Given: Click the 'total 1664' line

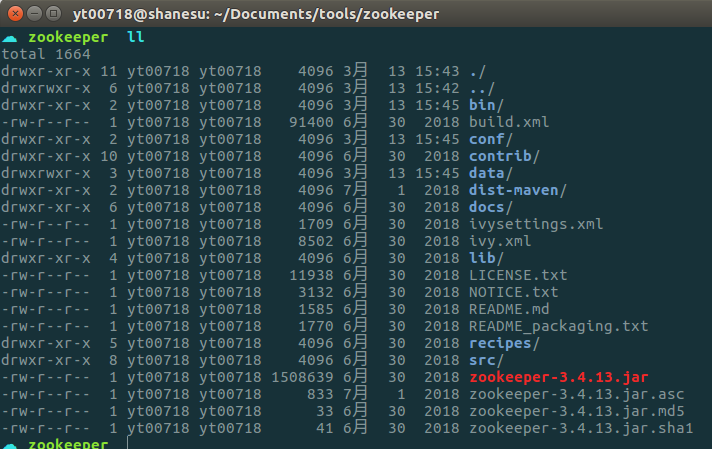Looking at the screenshot, I should [46, 54].
